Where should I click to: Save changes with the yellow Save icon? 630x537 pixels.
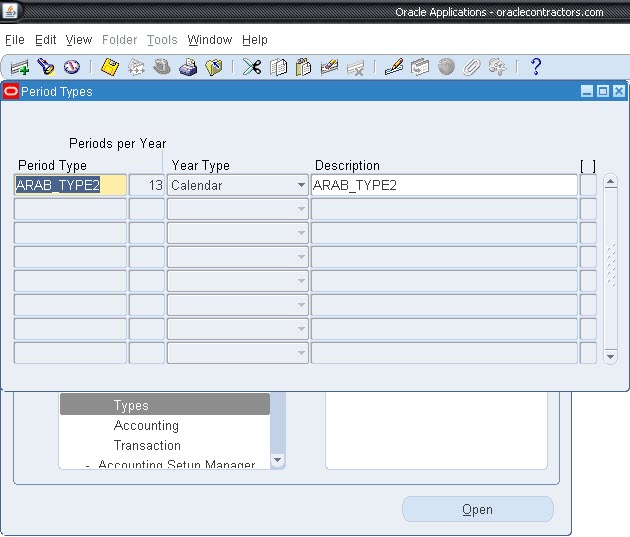[x=110, y=67]
